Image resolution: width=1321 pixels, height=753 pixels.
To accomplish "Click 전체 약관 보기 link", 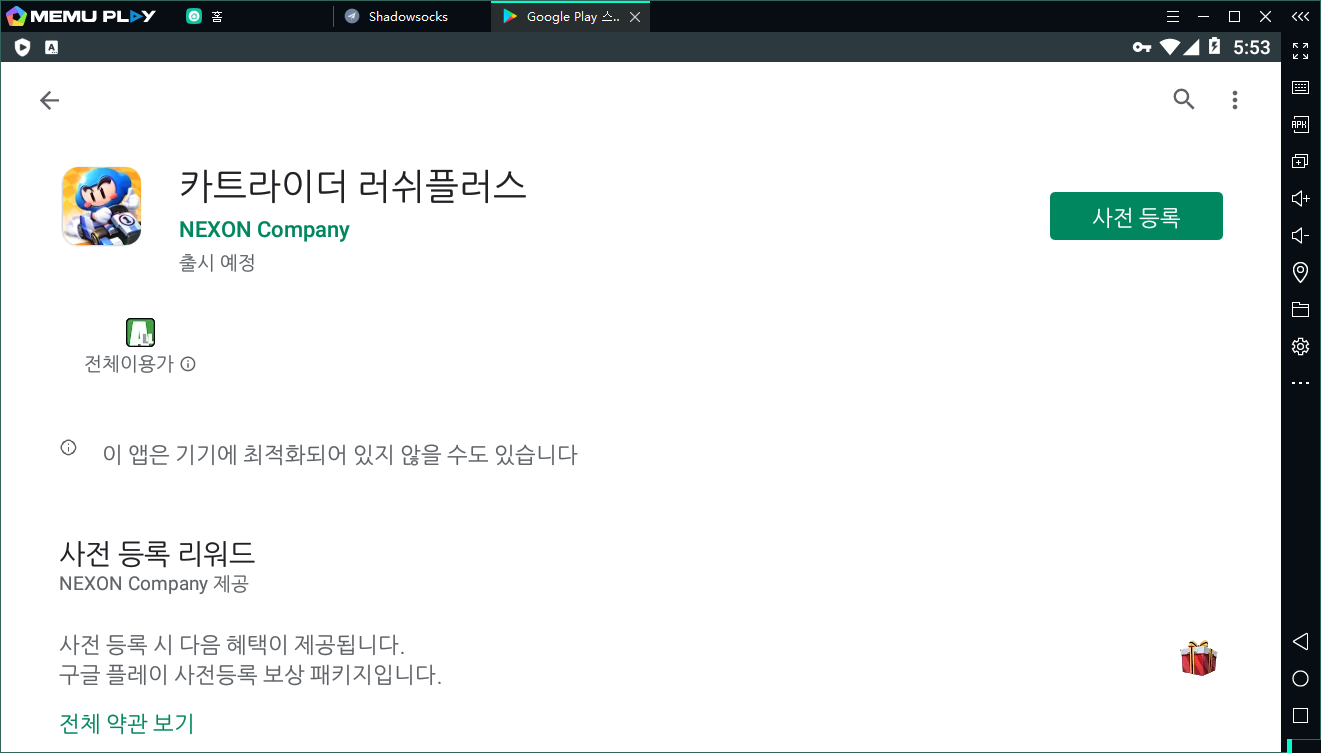I will [126, 723].
